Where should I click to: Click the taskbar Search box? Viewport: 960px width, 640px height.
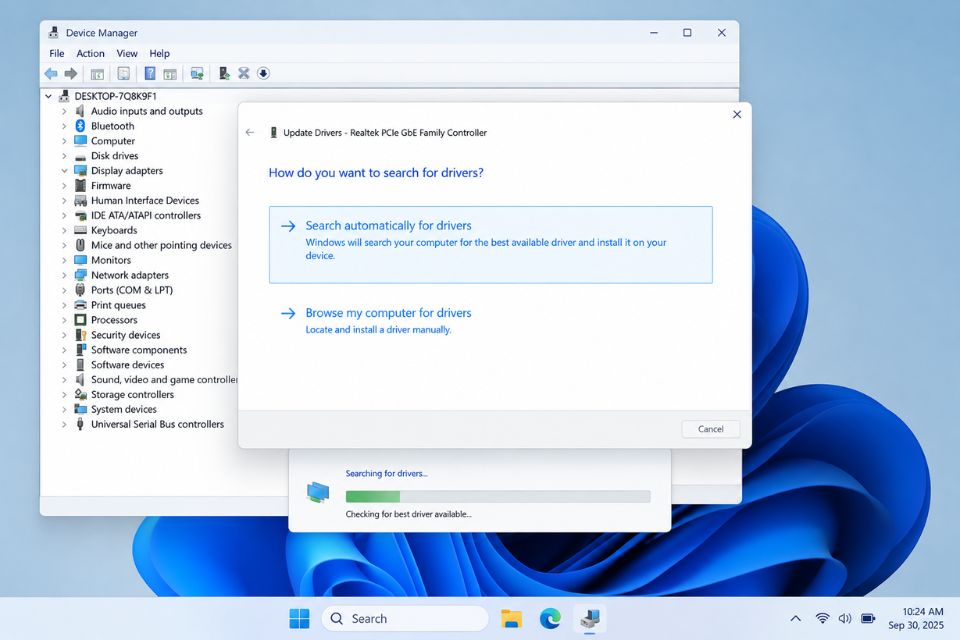click(405, 619)
